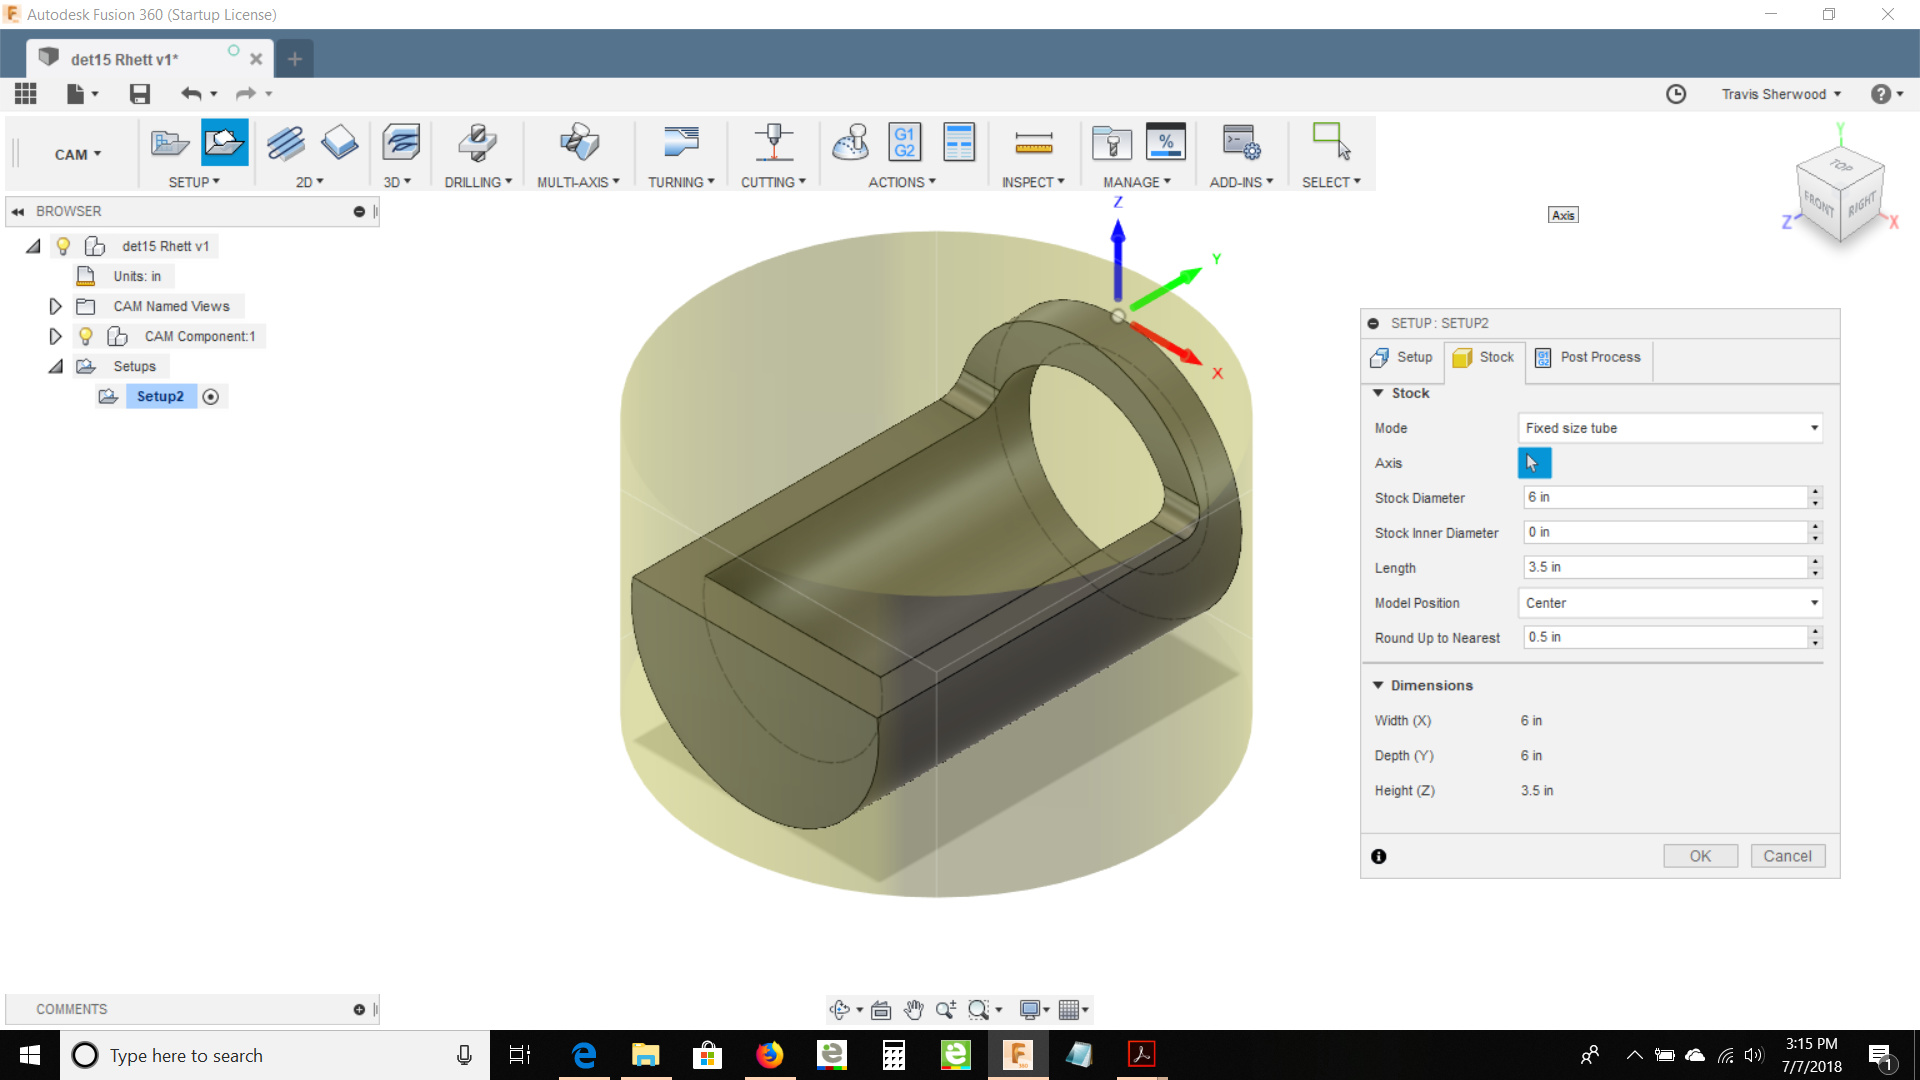Viewport: 1920px width, 1080px height.
Task: Click the Cancel button
Action: pyautogui.click(x=1787, y=856)
